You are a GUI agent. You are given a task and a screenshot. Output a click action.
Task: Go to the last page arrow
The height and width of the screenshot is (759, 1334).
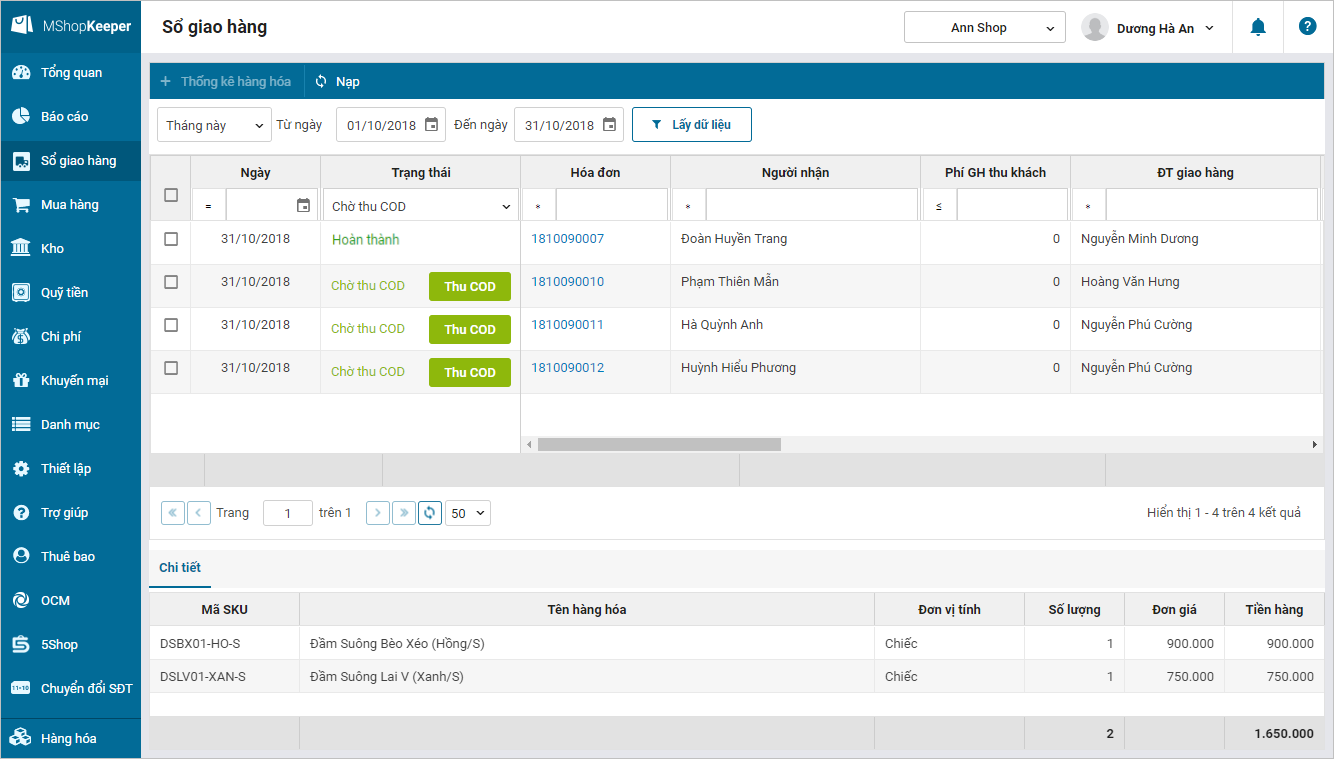404,513
